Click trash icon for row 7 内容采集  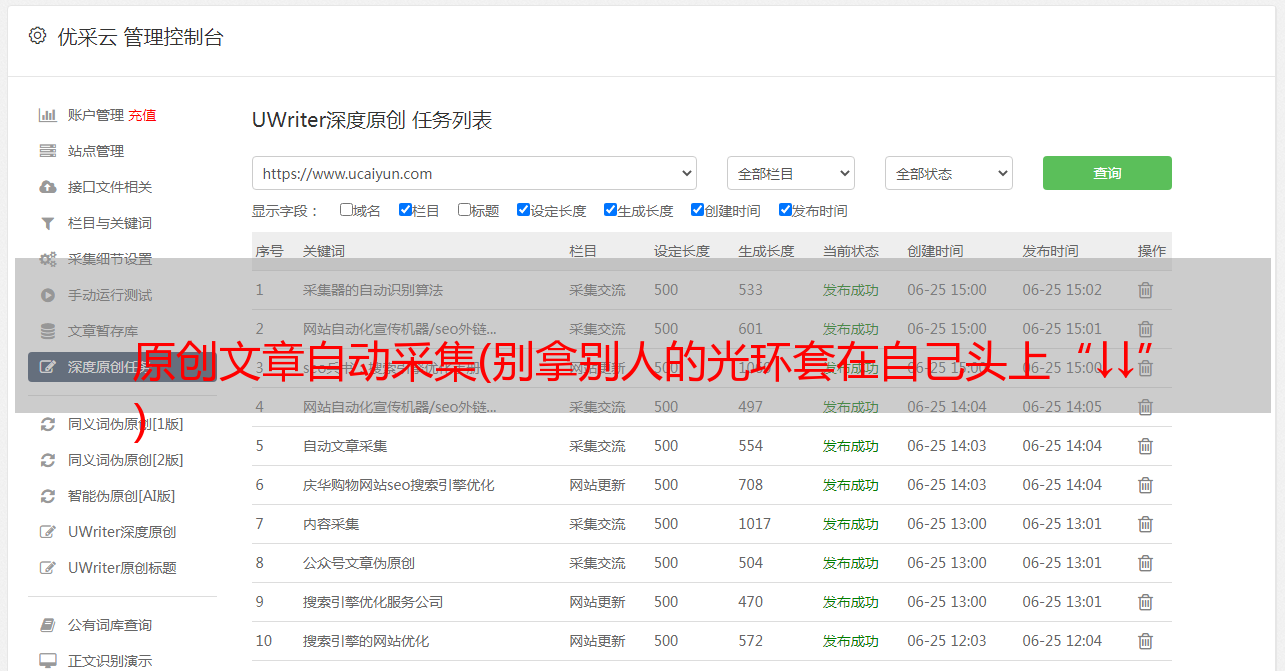pyautogui.click(x=1146, y=524)
